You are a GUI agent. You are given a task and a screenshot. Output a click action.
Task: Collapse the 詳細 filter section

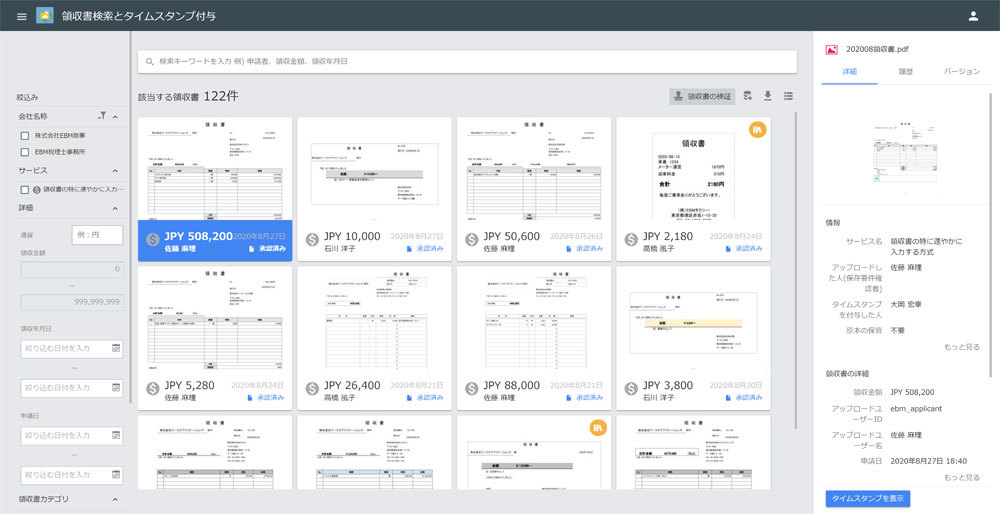click(x=115, y=208)
